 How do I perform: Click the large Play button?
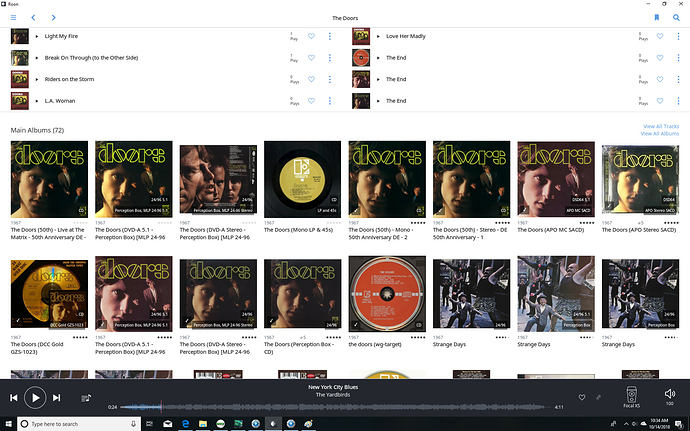35,398
